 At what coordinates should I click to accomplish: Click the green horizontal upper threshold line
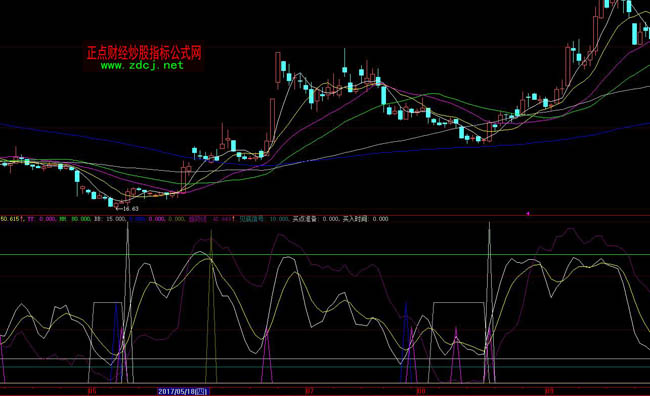point(325,255)
